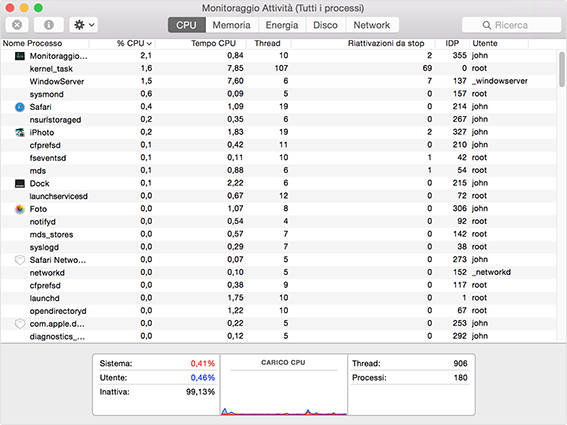The width and height of the screenshot is (567, 425).
Task: Sort by Nome Processo column header
Action: tap(45, 43)
